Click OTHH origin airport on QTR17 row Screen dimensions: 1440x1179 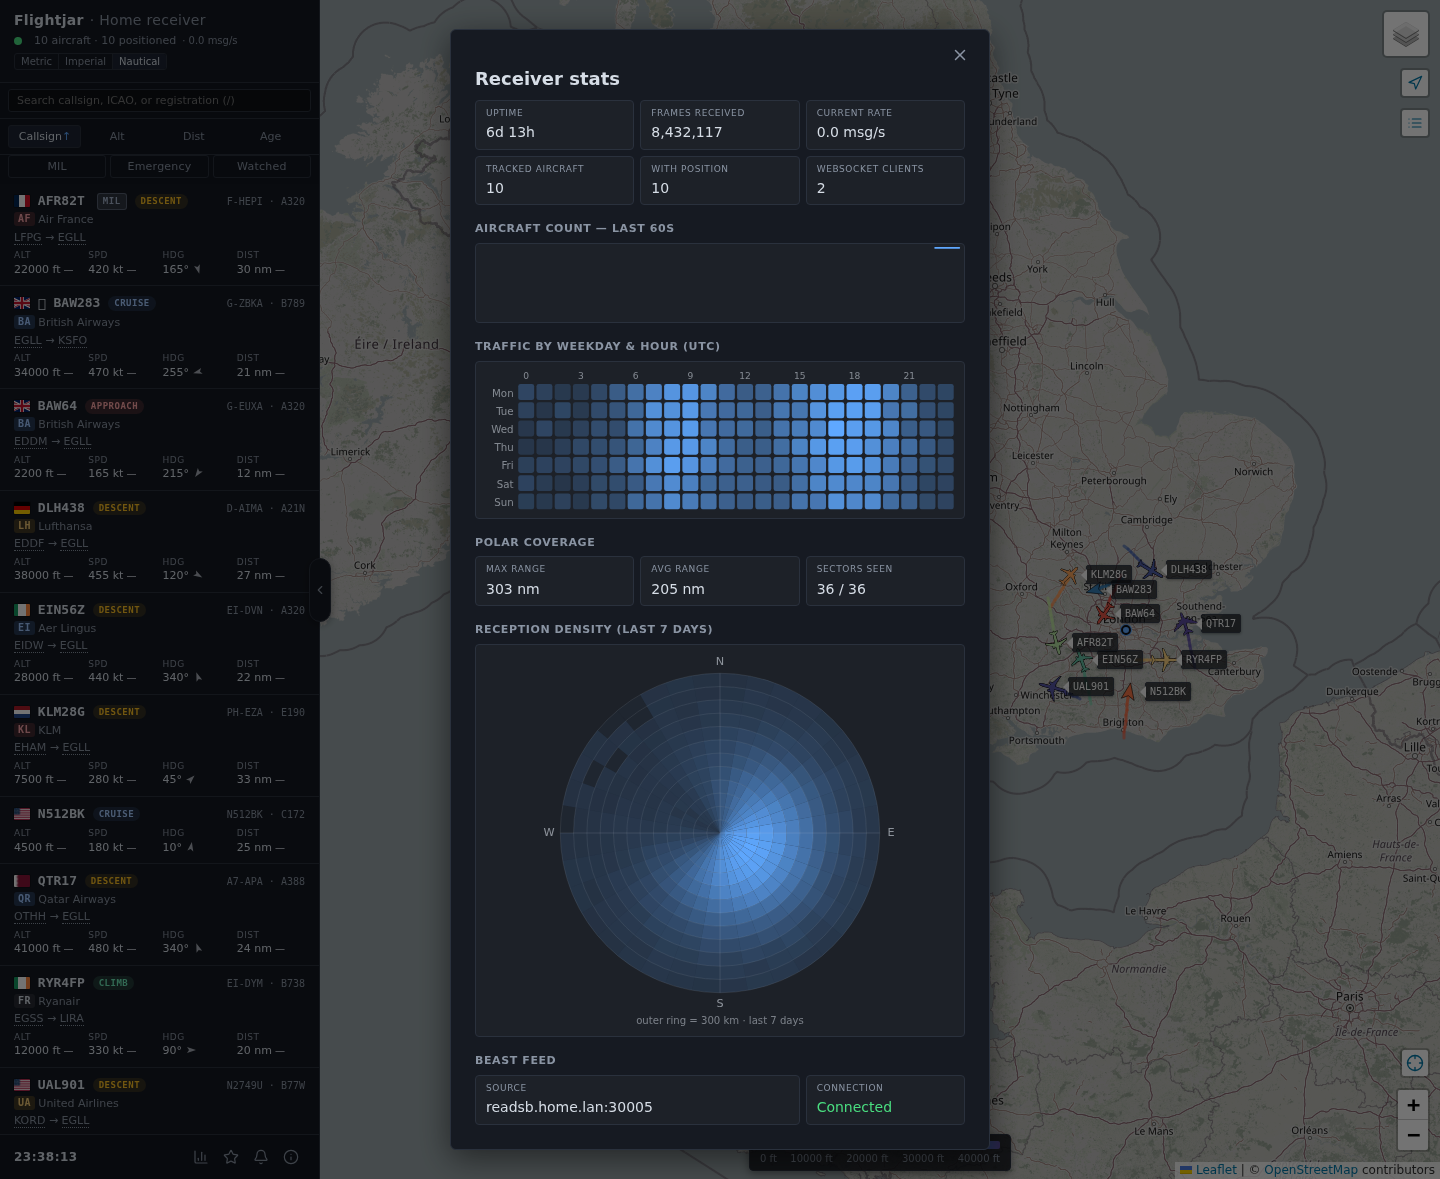tap(30, 916)
